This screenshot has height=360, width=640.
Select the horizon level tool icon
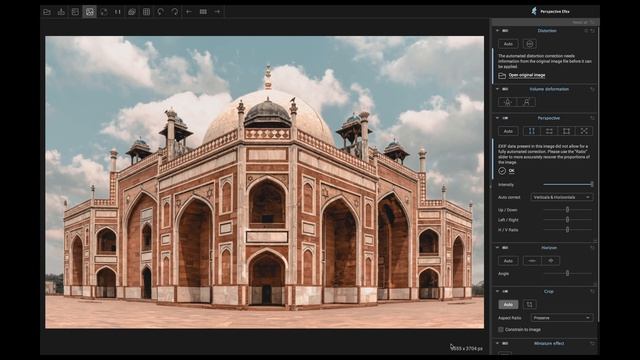click(x=551, y=260)
